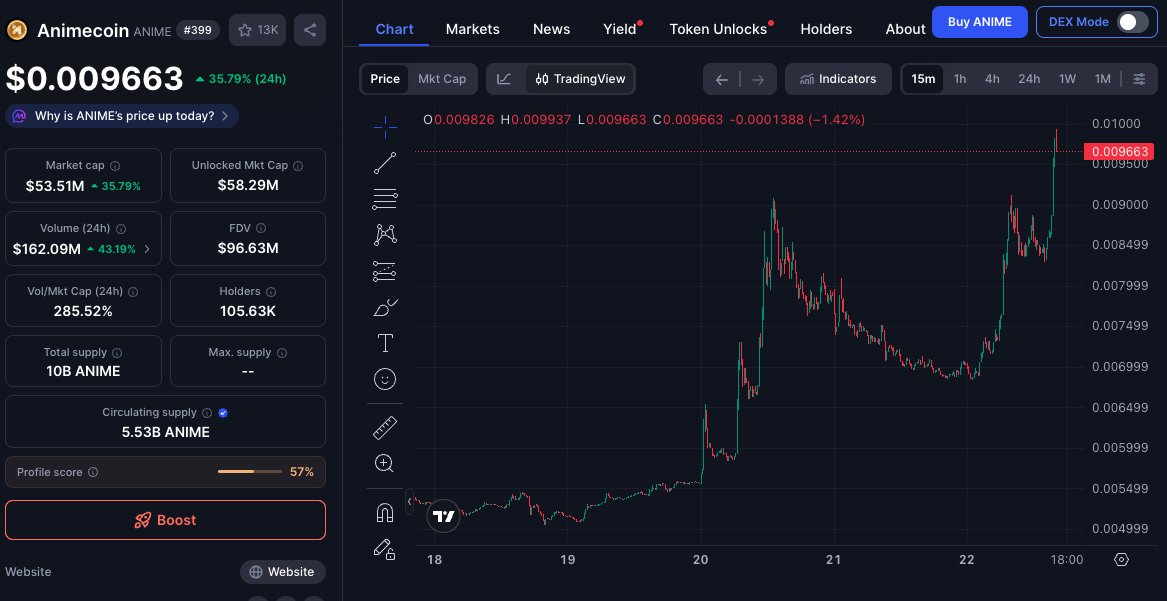Image resolution: width=1167 pixels, height=601 pixels.
Task: Open chart settings gear at bottom right
Action: [x=1122, y=559]
